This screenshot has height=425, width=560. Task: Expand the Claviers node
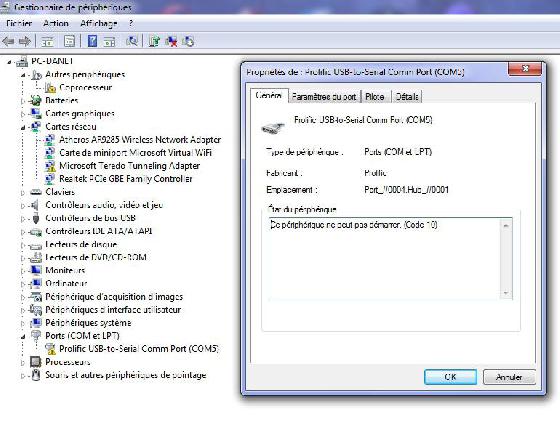(23, 192)
